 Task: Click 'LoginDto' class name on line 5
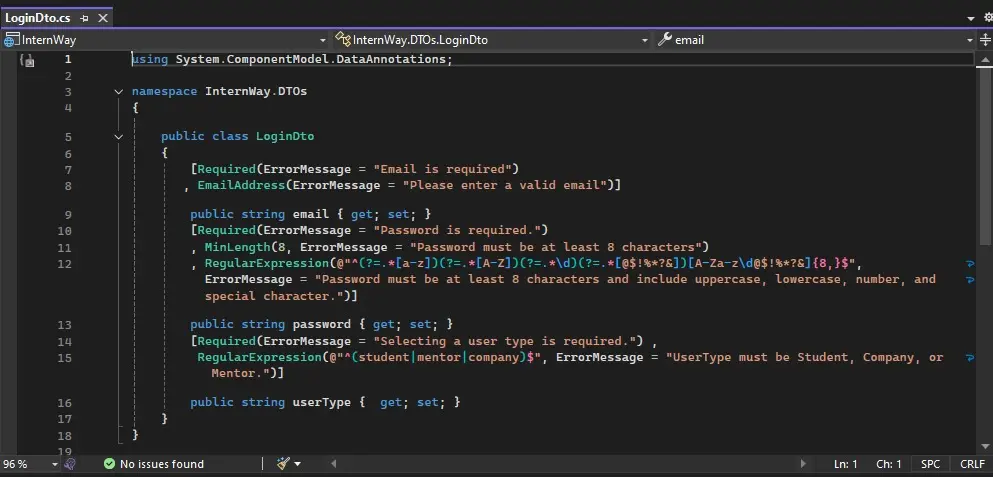(285, 136)
